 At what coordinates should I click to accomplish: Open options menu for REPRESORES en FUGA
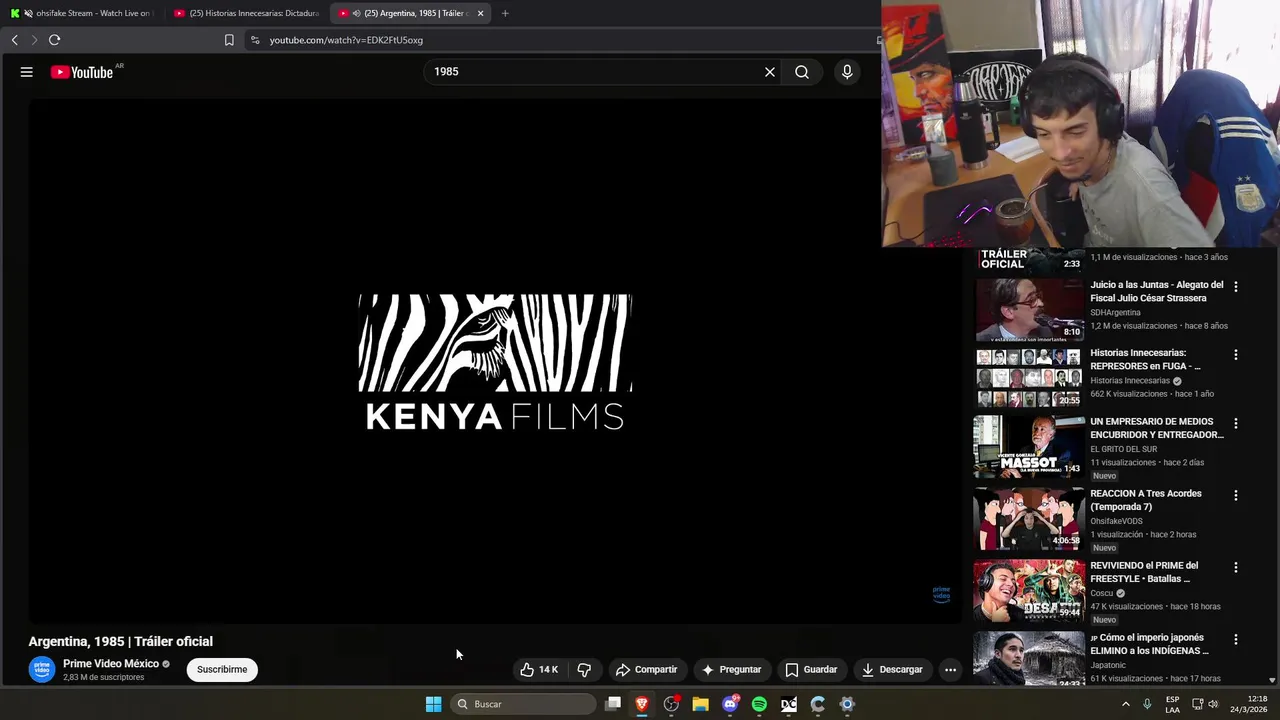(x=1236, y=355)
